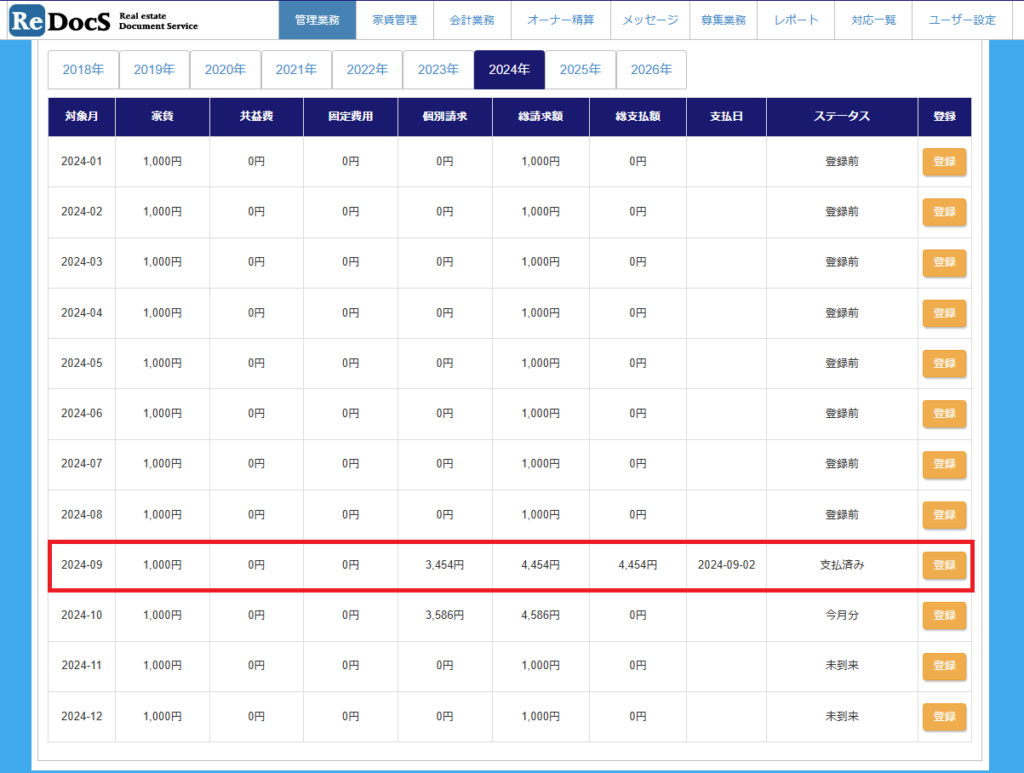
Task: Click the 2024-01 month cell
Action: click(x=82, y=161)
